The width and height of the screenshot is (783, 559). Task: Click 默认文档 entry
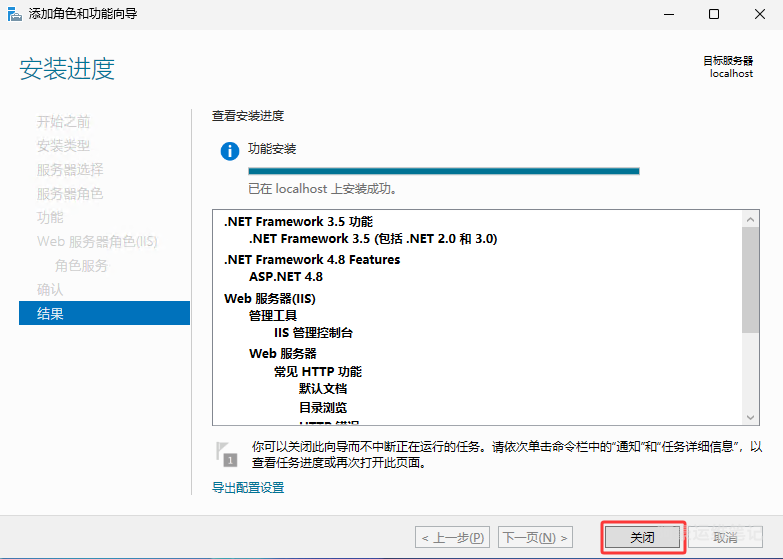(x=323, y=388)
